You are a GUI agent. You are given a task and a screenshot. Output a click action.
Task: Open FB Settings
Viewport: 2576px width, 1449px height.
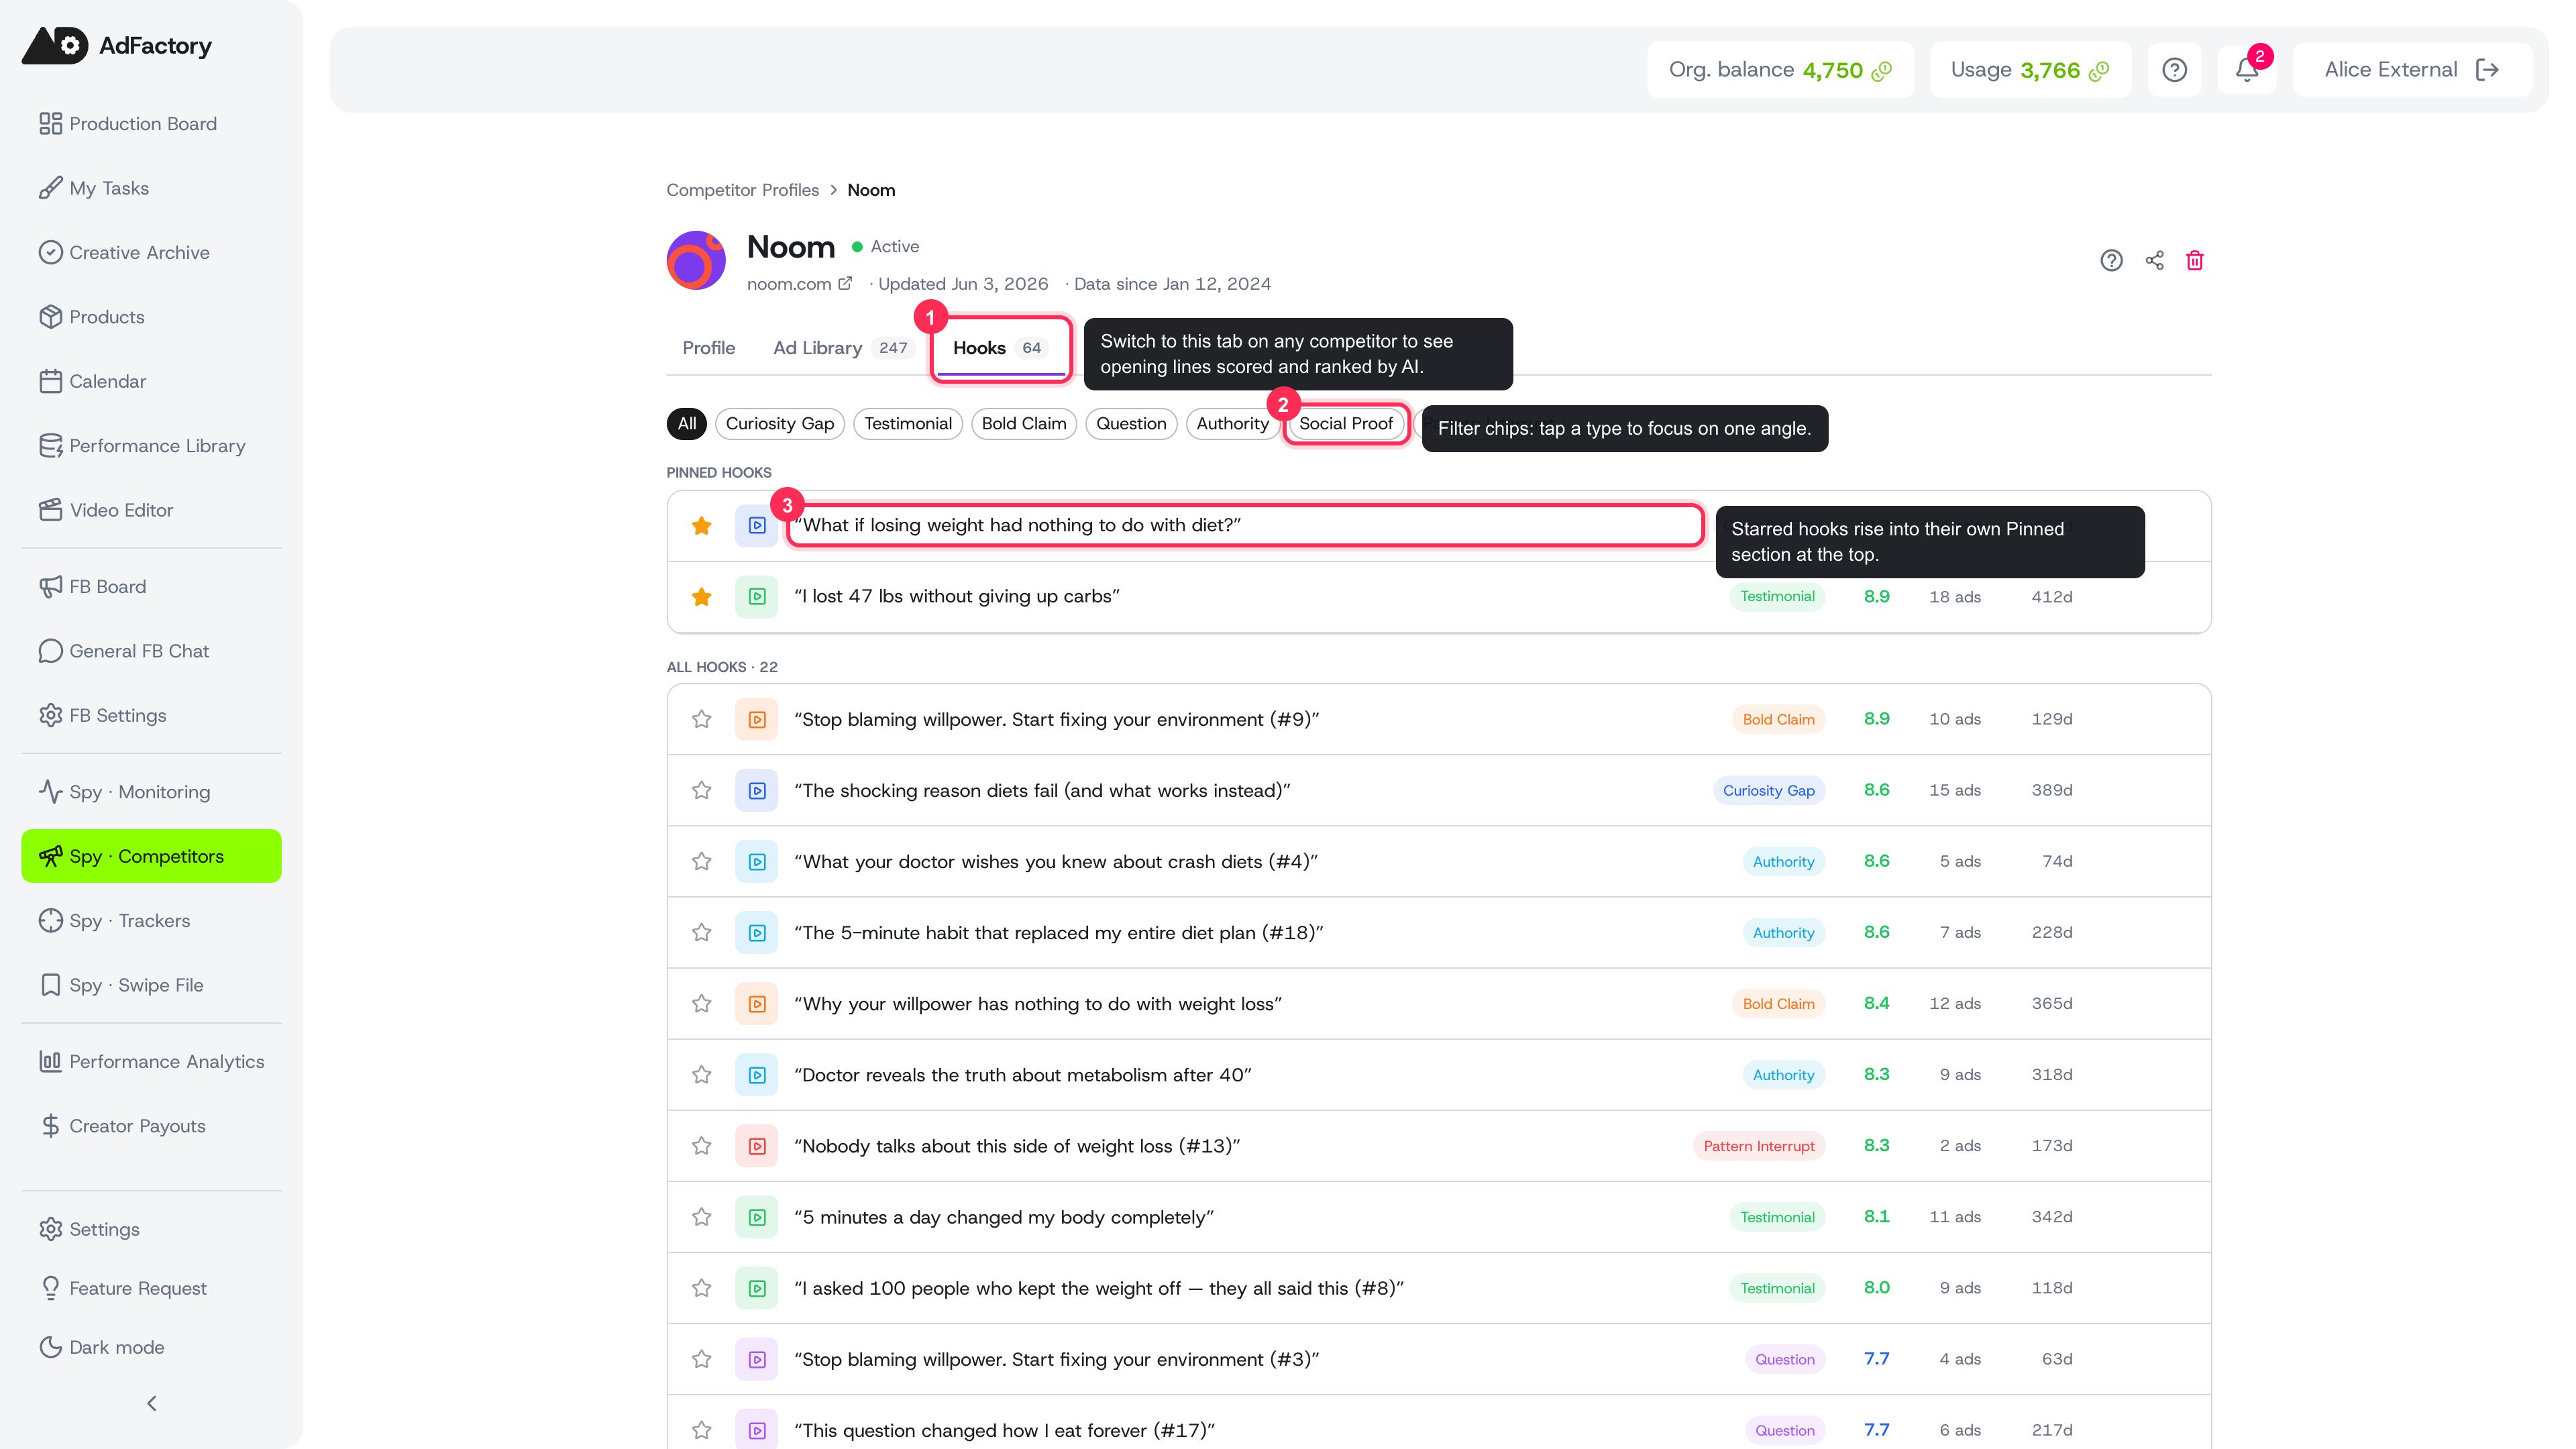click(x=151, y=715)
